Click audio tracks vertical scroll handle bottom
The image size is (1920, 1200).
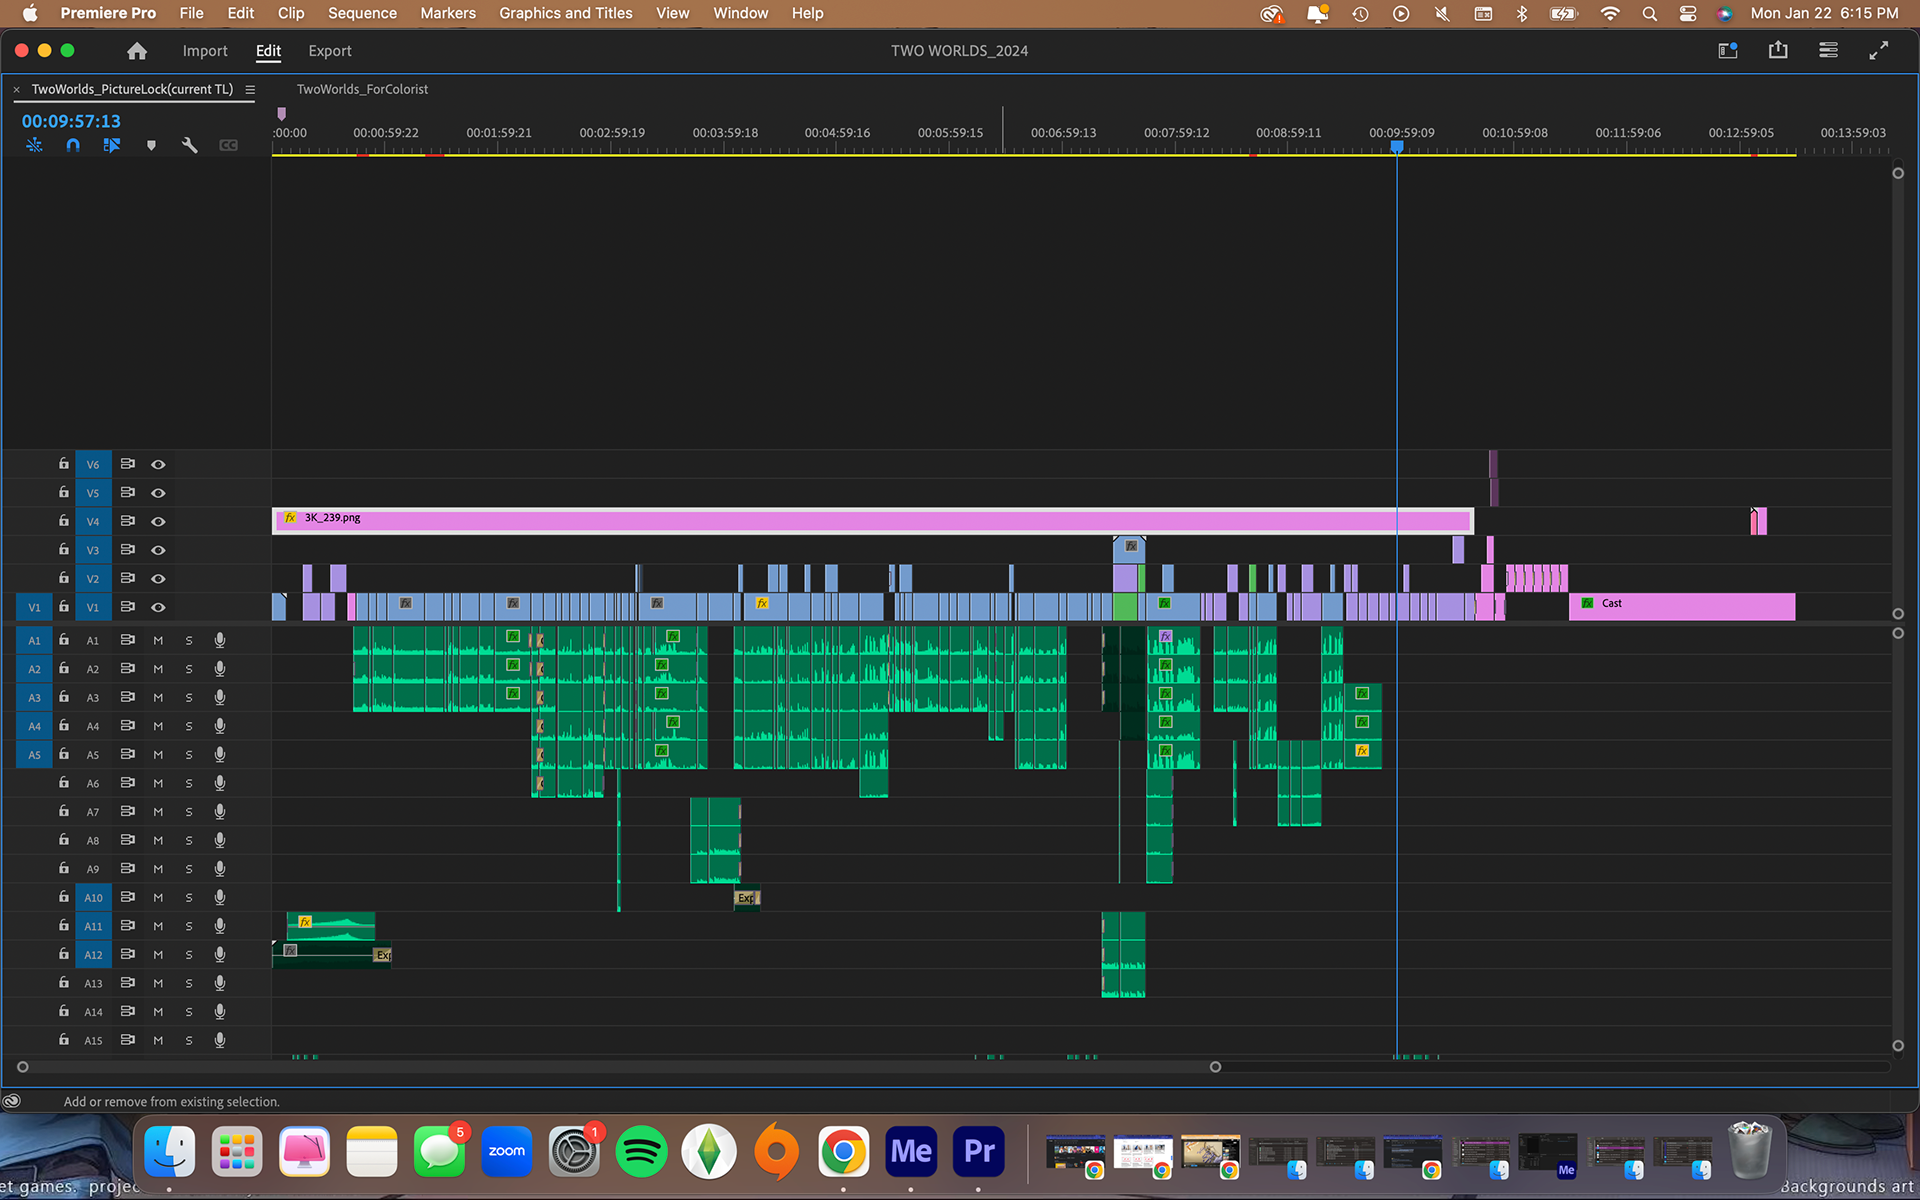coord(1898,1046)
